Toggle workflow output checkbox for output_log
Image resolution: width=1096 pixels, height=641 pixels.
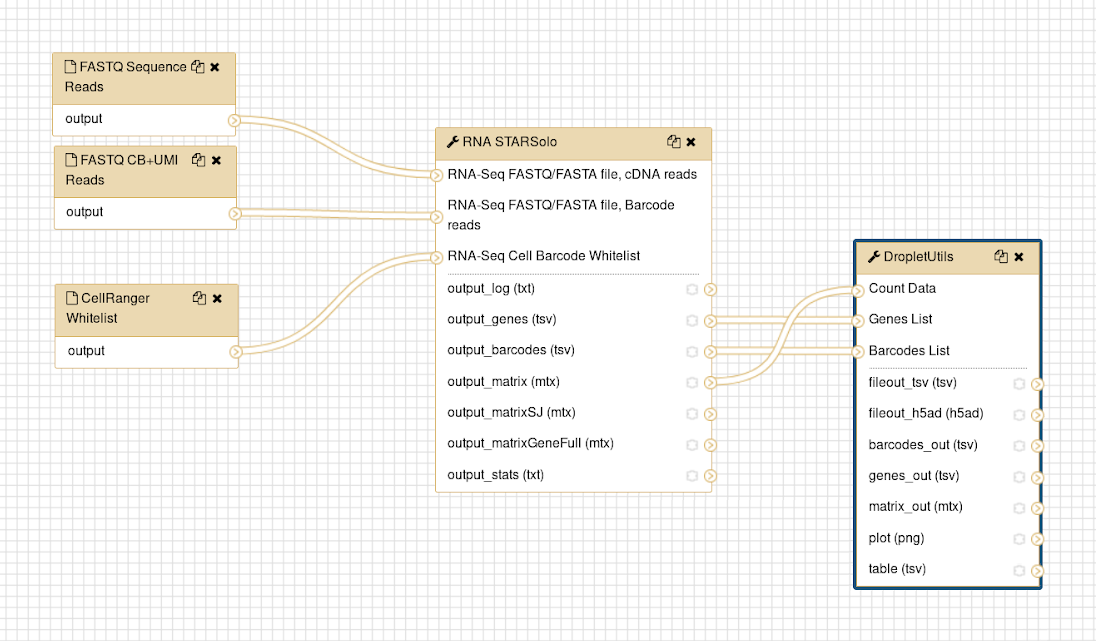click(x=692, y=289)
